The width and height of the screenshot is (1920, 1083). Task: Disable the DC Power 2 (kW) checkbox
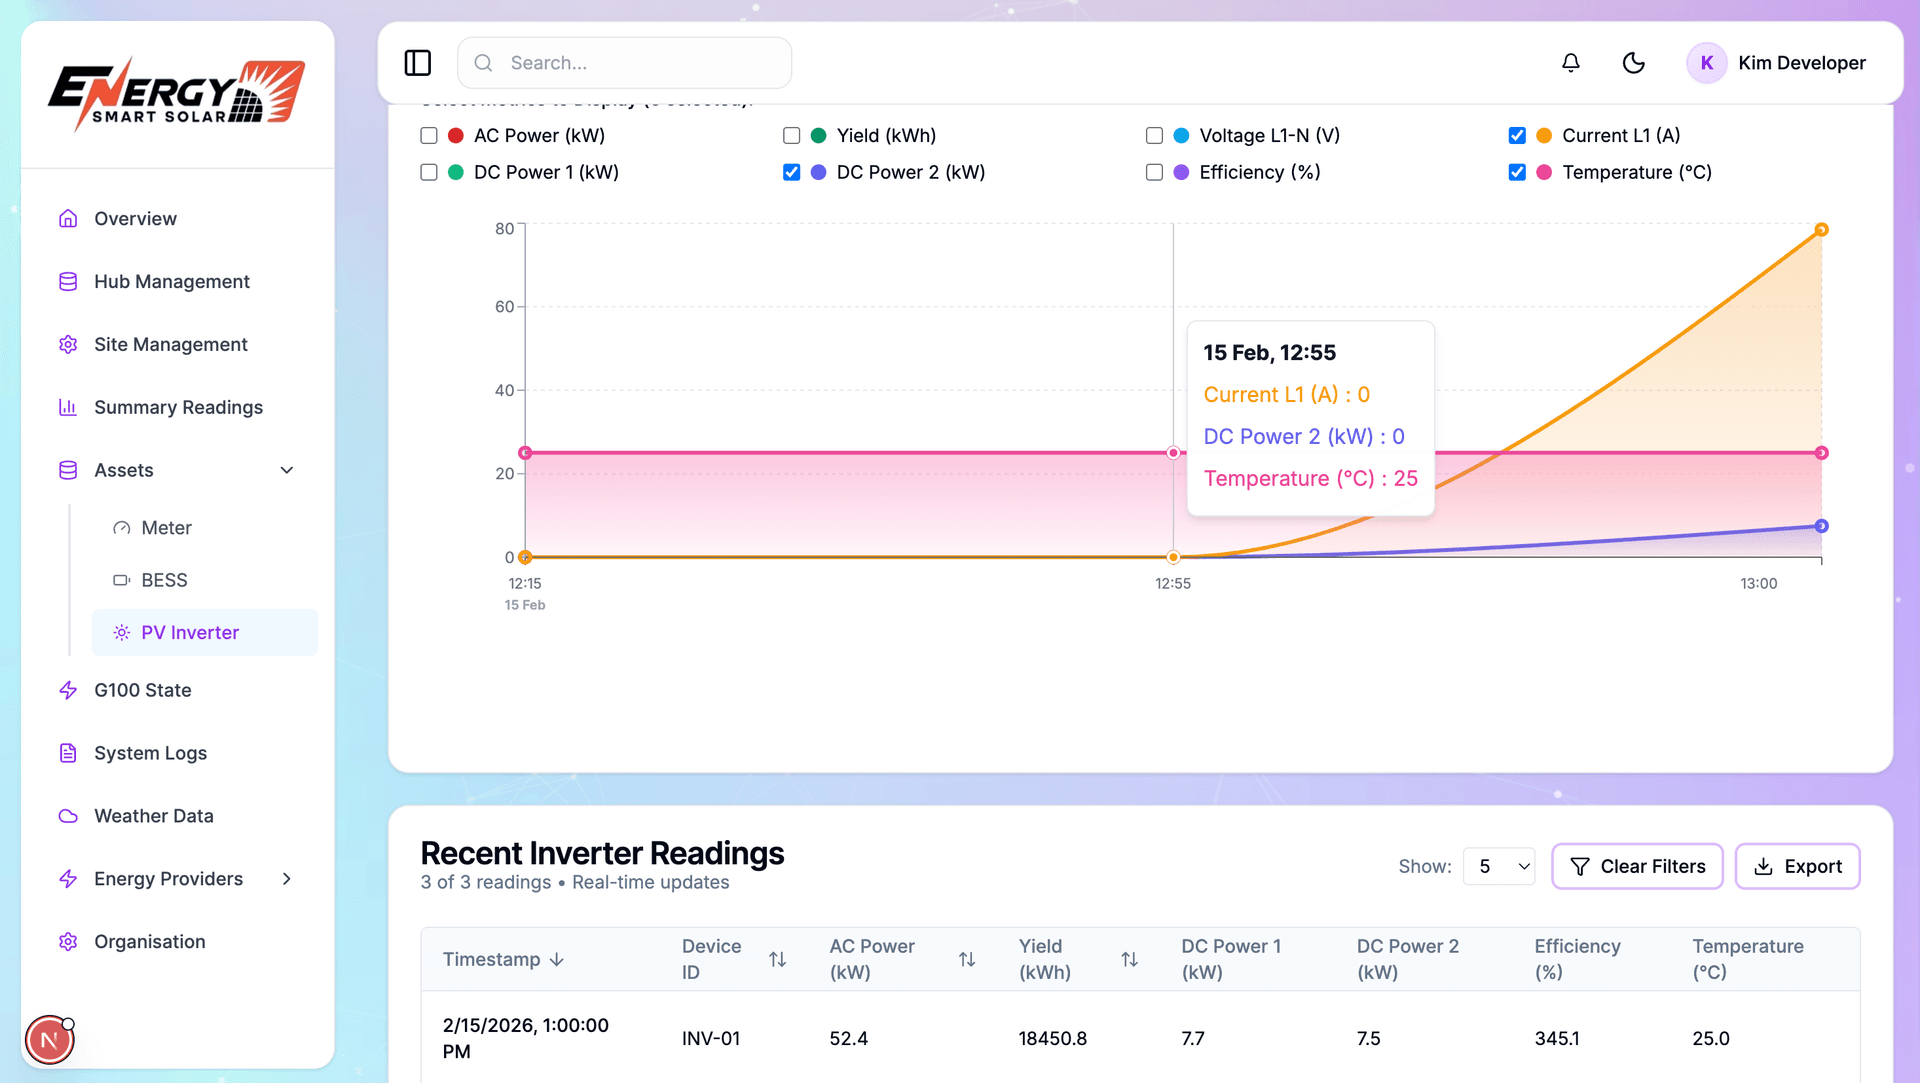pos(791,172)
